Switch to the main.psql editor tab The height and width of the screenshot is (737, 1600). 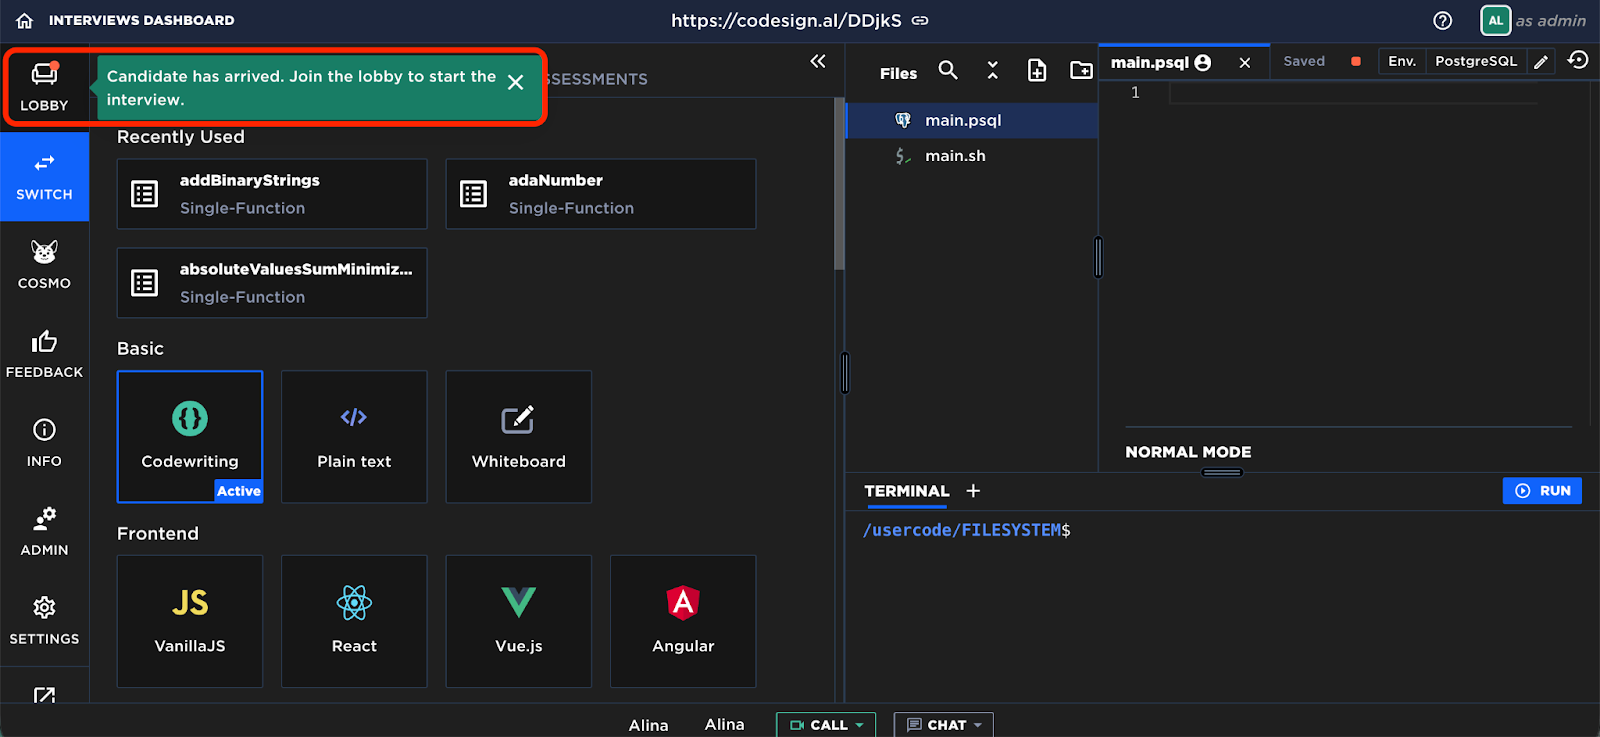pos(1150,62)
